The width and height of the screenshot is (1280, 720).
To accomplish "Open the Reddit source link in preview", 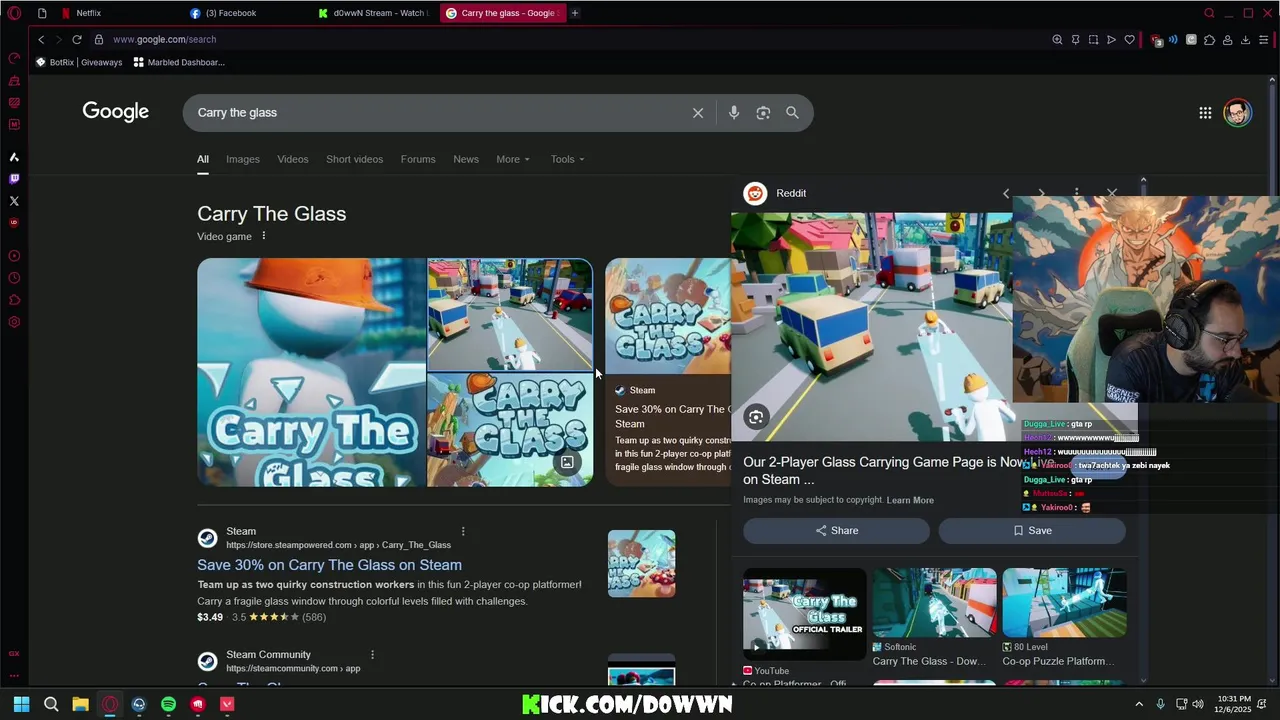I will tap(776, 193).
